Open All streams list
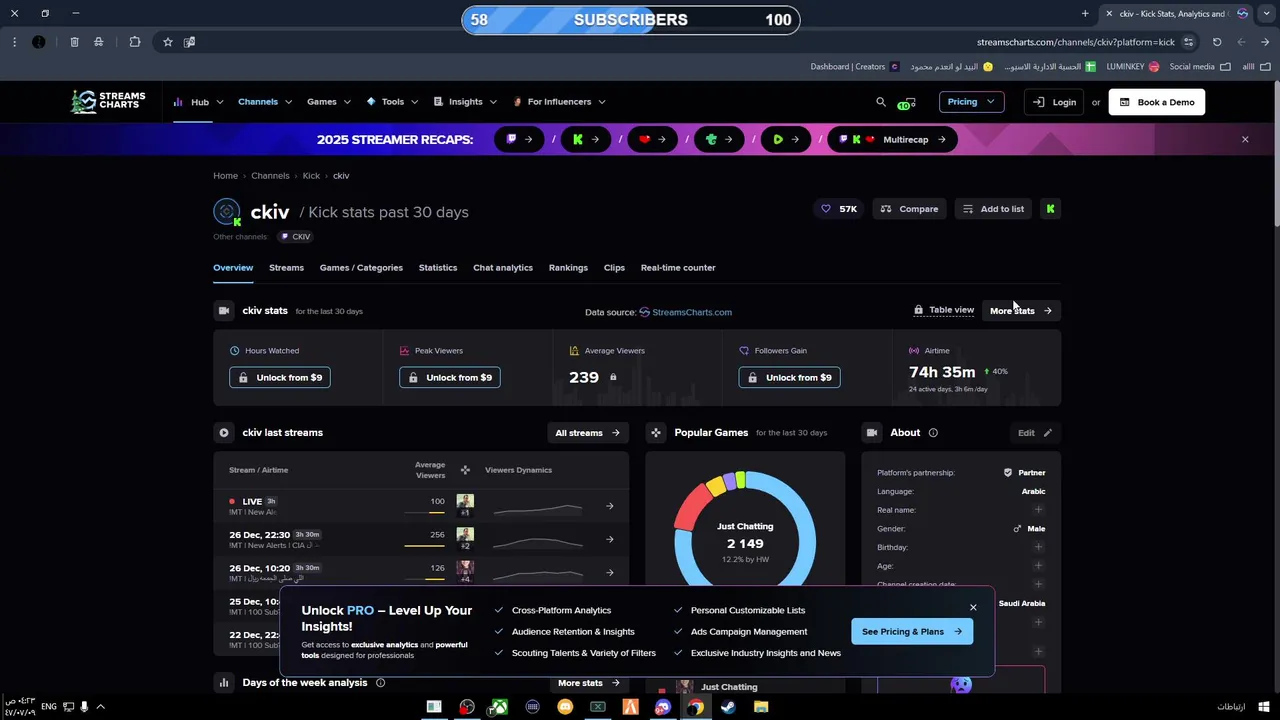 pyautogui.click(x=588, y=433)
